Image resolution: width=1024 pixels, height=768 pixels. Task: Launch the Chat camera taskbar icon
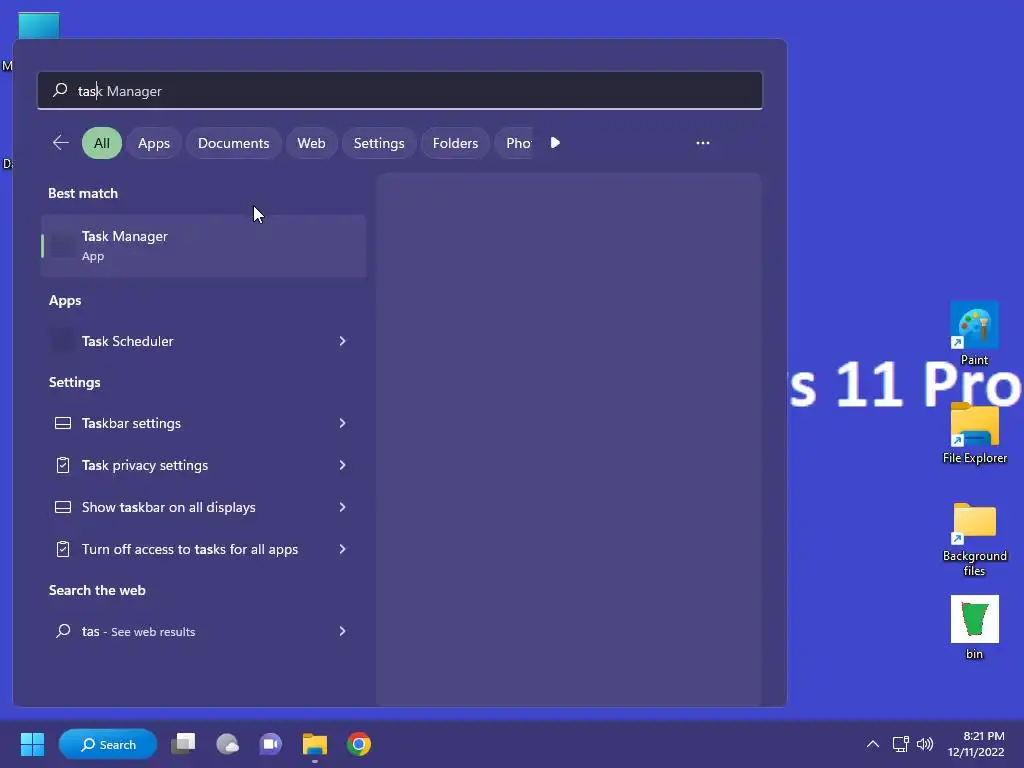pos(270,744)
